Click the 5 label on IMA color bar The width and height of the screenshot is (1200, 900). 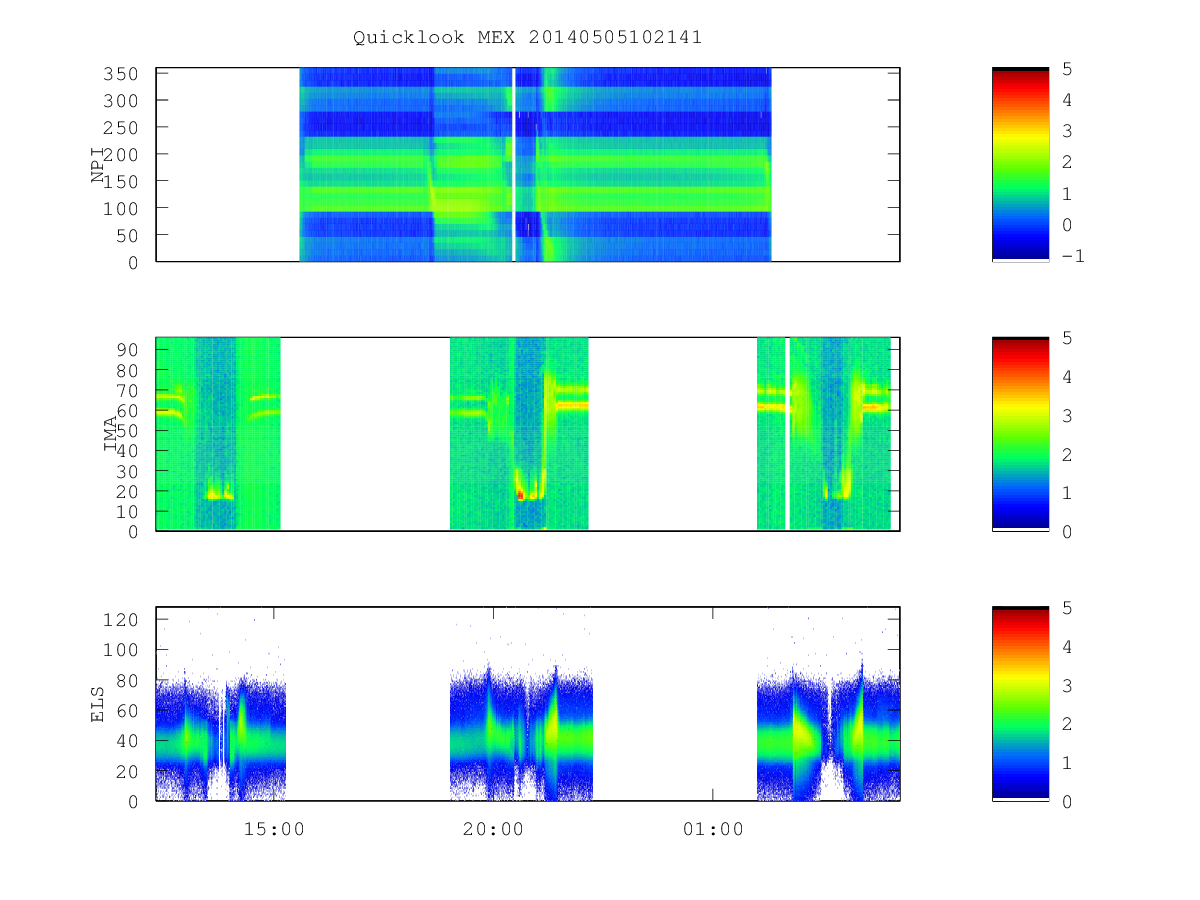(1067, 338)
